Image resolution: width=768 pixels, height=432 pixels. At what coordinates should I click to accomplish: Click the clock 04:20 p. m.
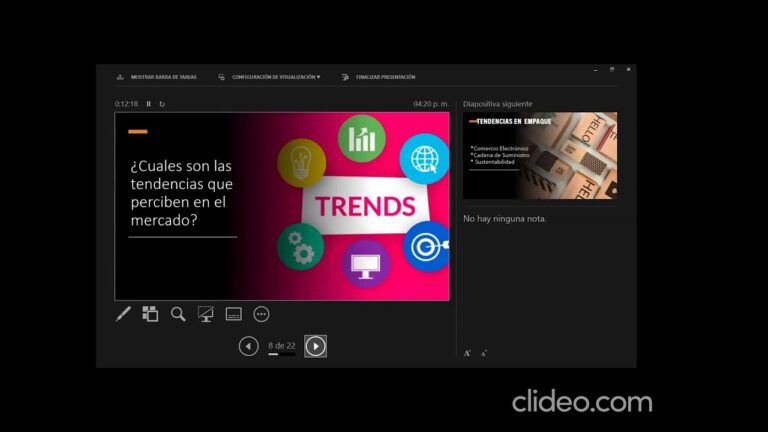point(431,104)
